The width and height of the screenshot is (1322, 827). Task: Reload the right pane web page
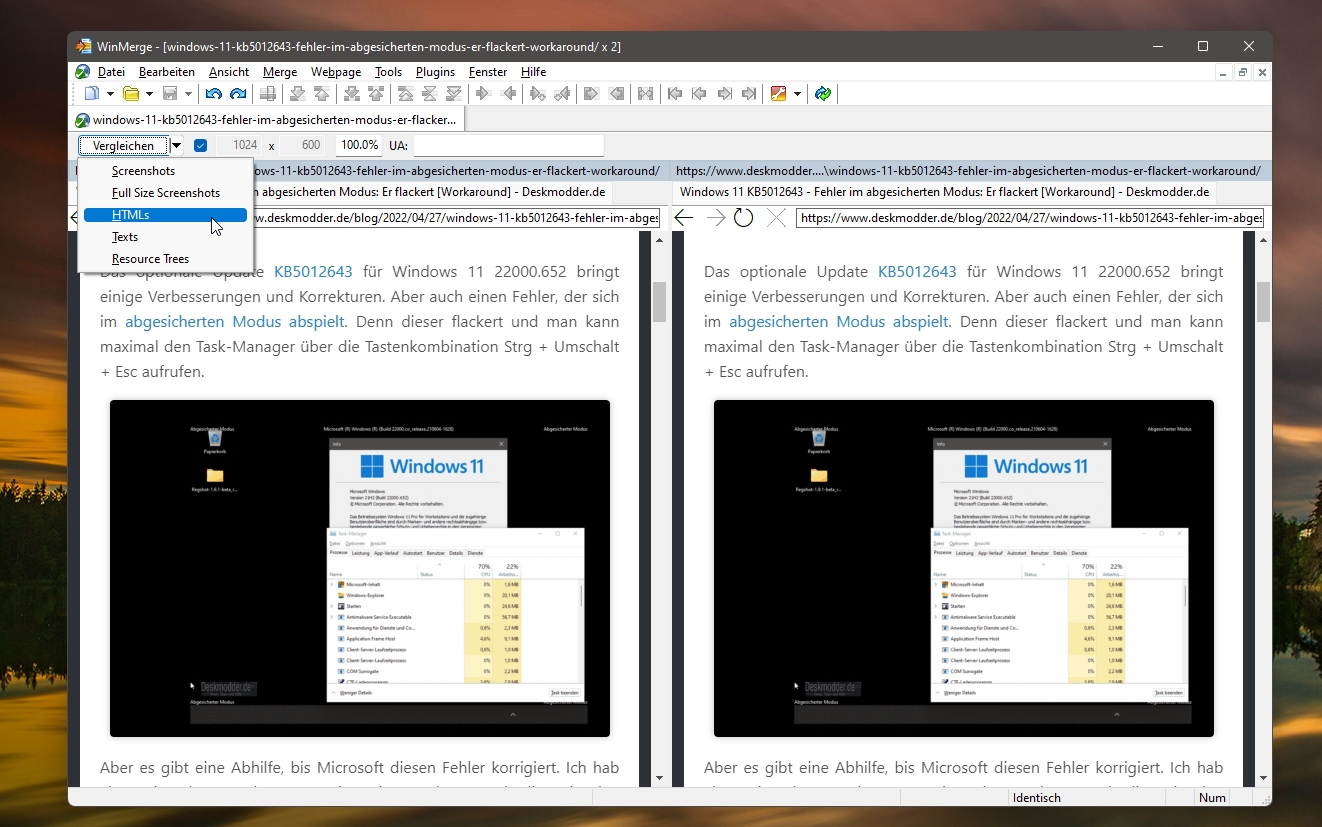[x=744, y=218]
